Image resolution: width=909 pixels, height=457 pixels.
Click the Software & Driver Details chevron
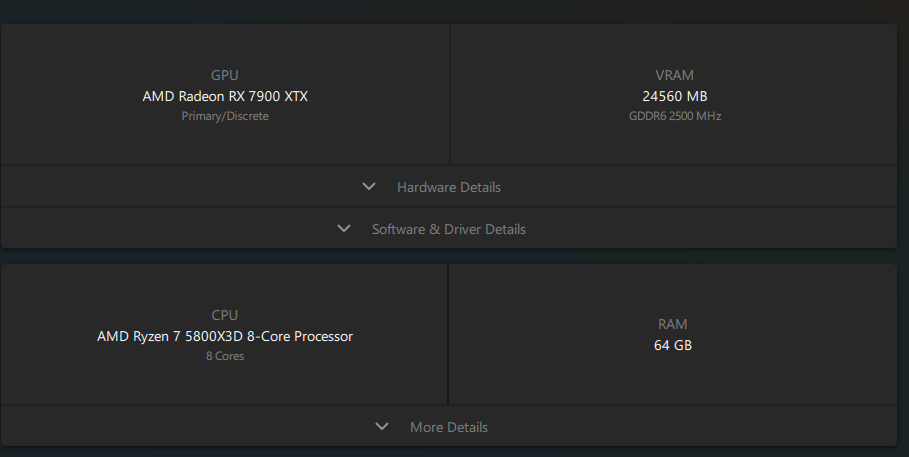344,229
